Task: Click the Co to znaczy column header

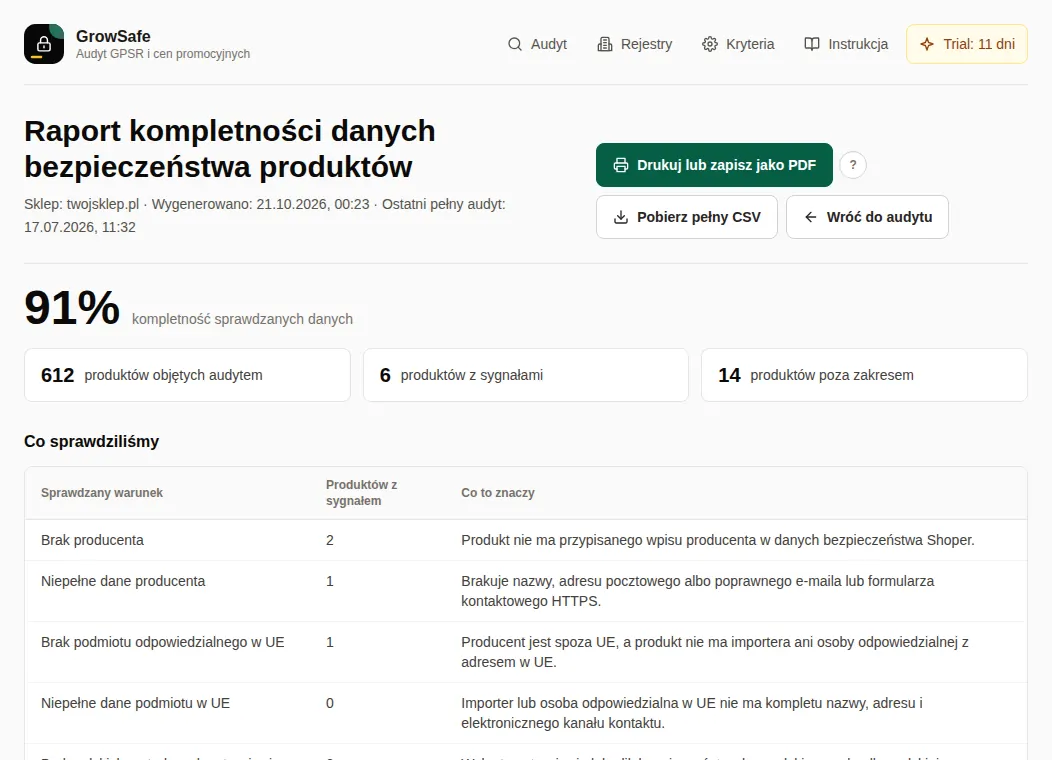Action: coord(498,493)
